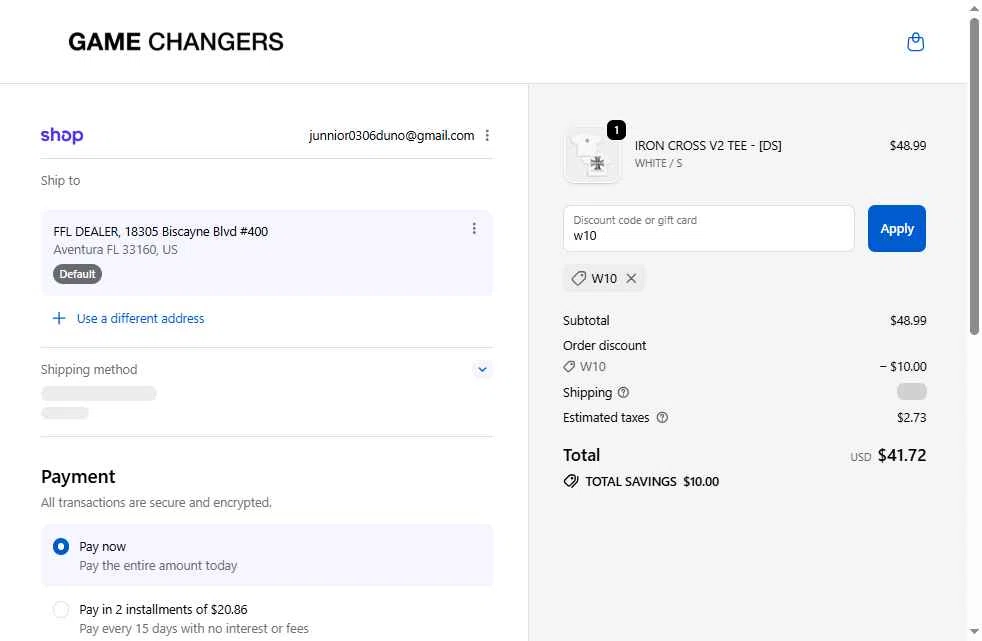The image size is (982, 641).
Task: Apply the discount code
Action: click(x=896, y=228)
